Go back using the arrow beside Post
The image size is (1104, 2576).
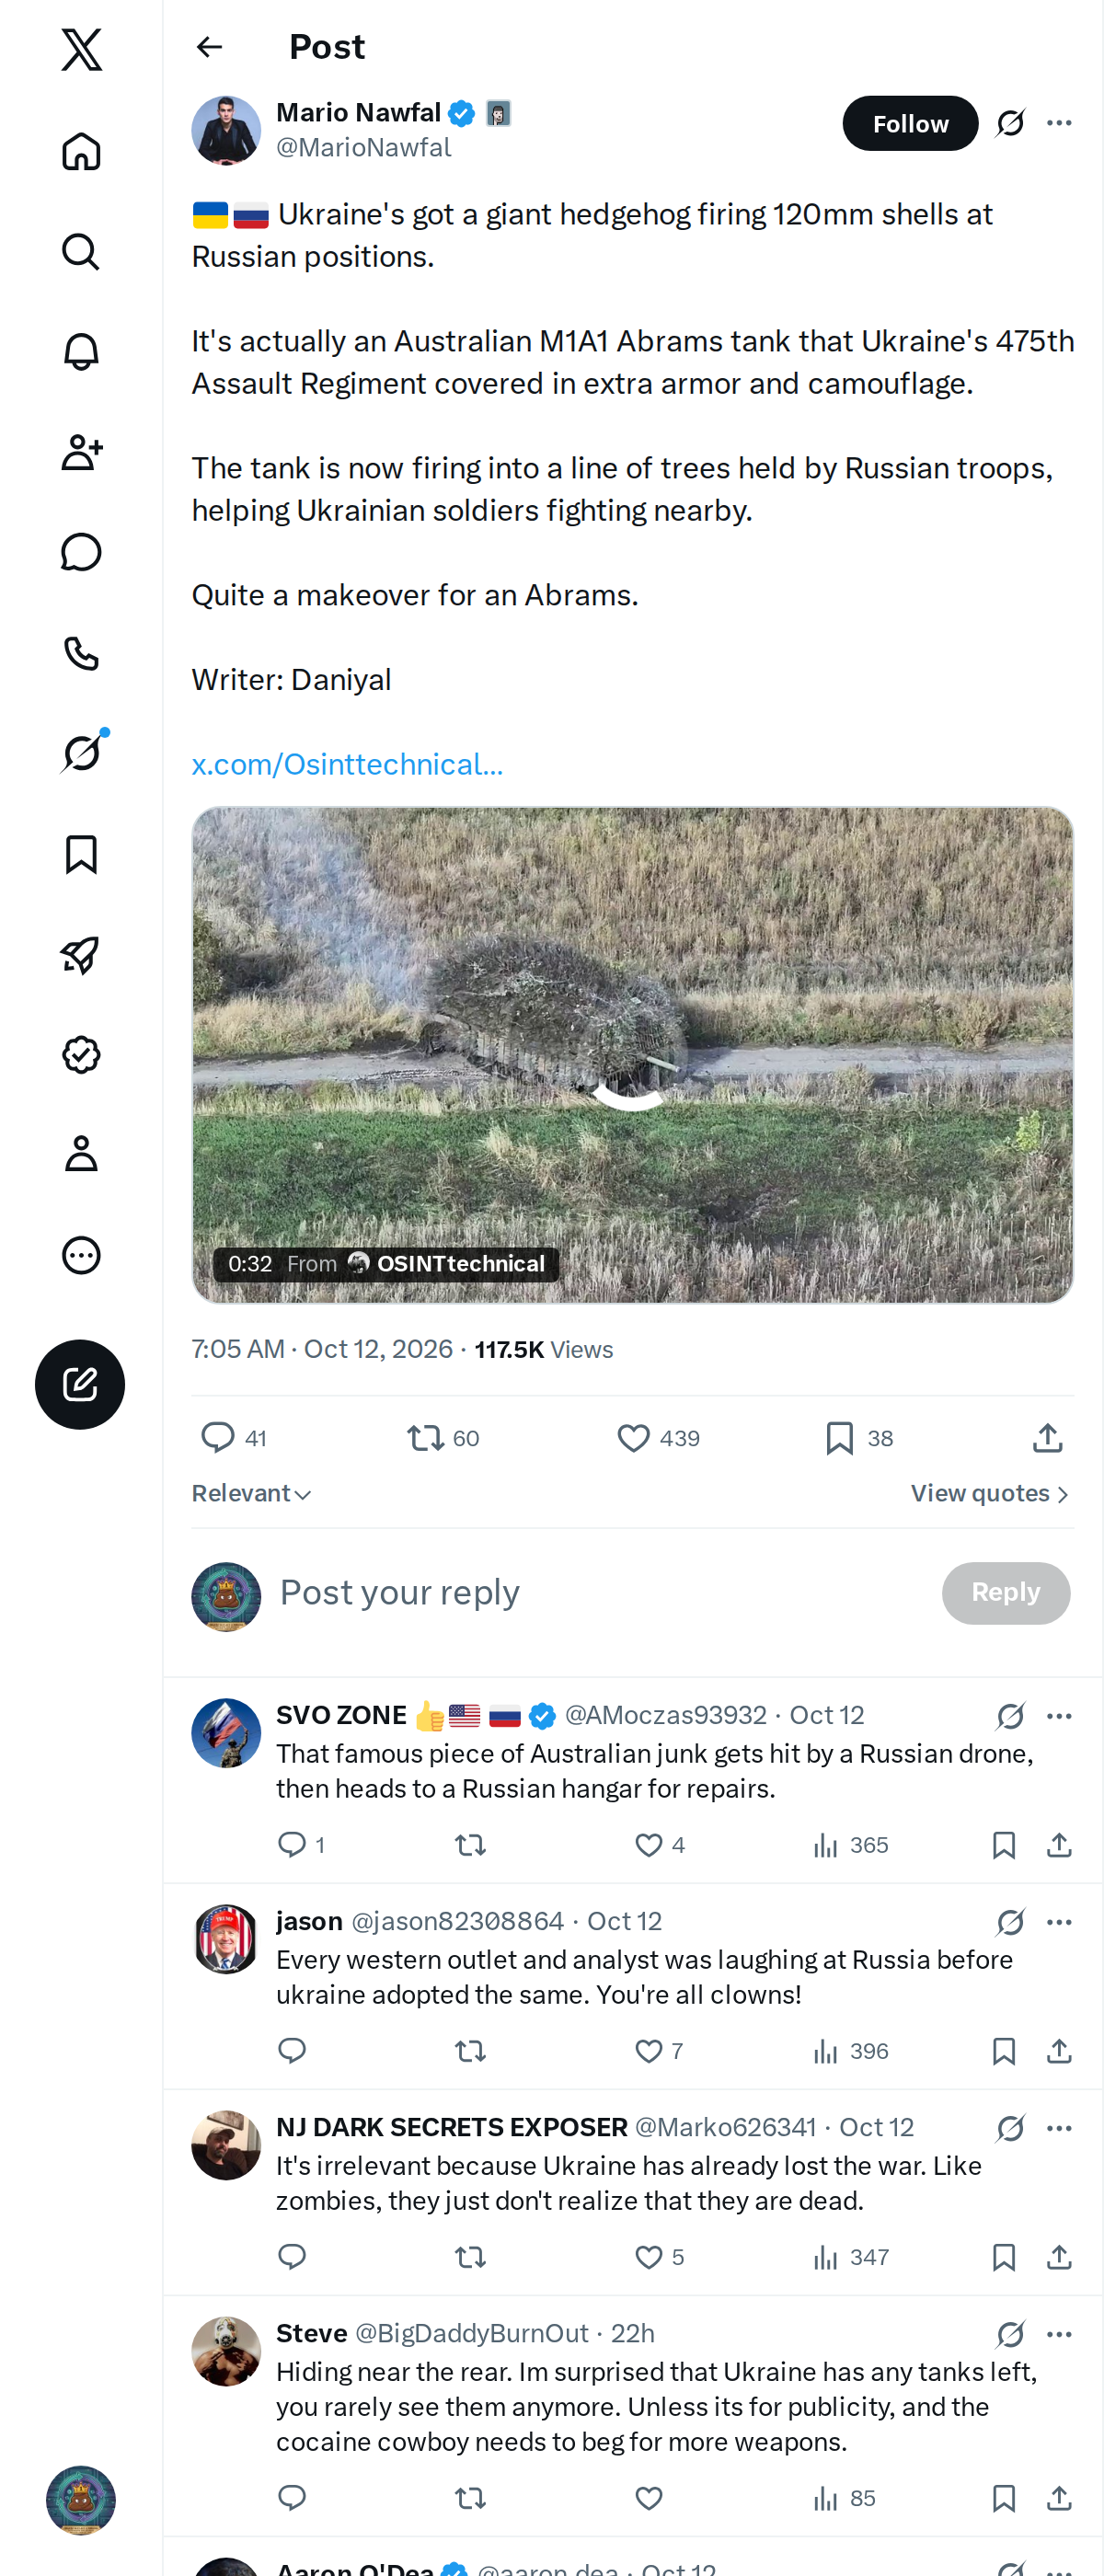tap(209, 47)
